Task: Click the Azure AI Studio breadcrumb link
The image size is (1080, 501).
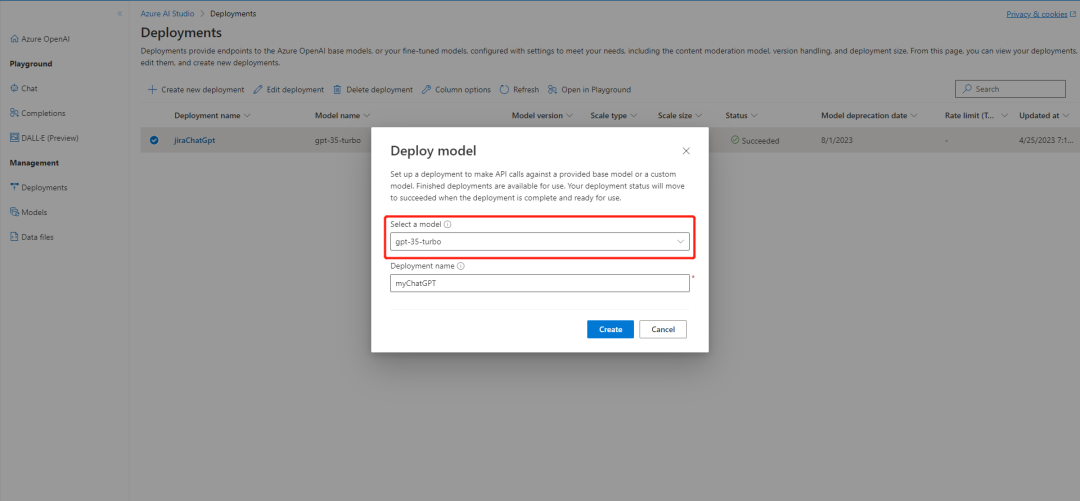Action: click(x=167, y=14)
